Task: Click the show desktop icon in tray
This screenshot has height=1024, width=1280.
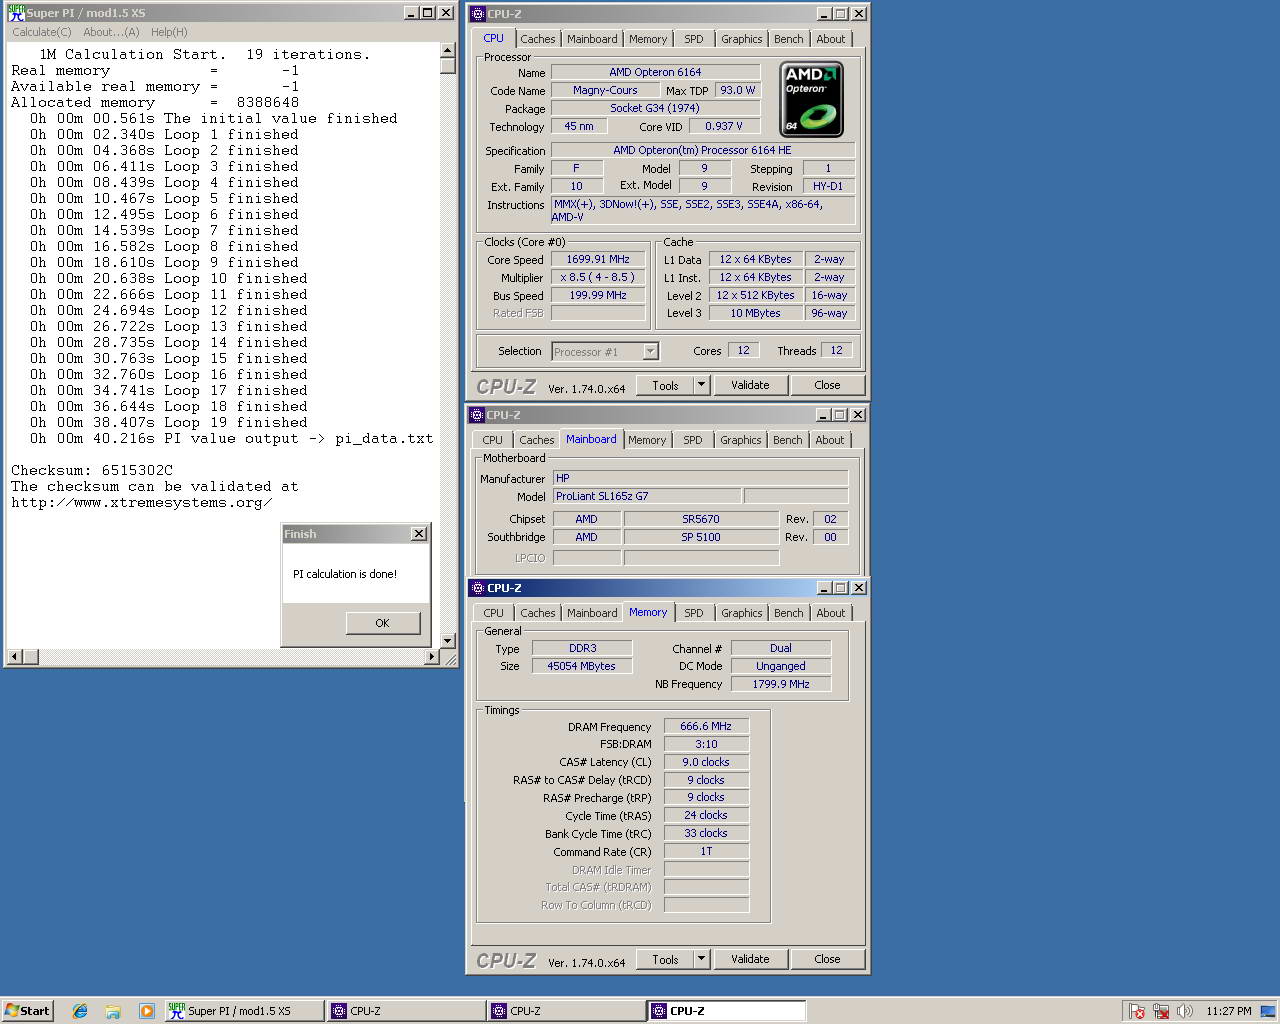Action: coord(1268,1011)
